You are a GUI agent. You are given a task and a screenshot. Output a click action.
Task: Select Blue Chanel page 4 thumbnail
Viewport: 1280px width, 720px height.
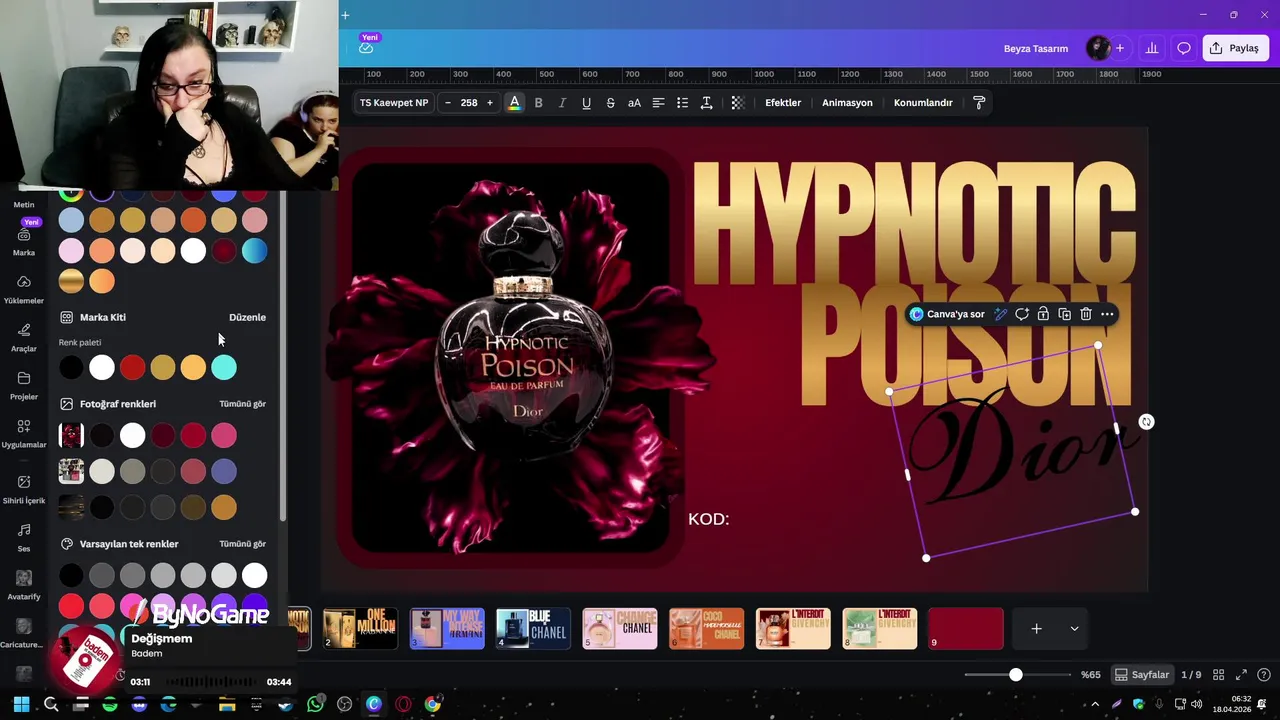pyautogui.click(x=533, y=629)
